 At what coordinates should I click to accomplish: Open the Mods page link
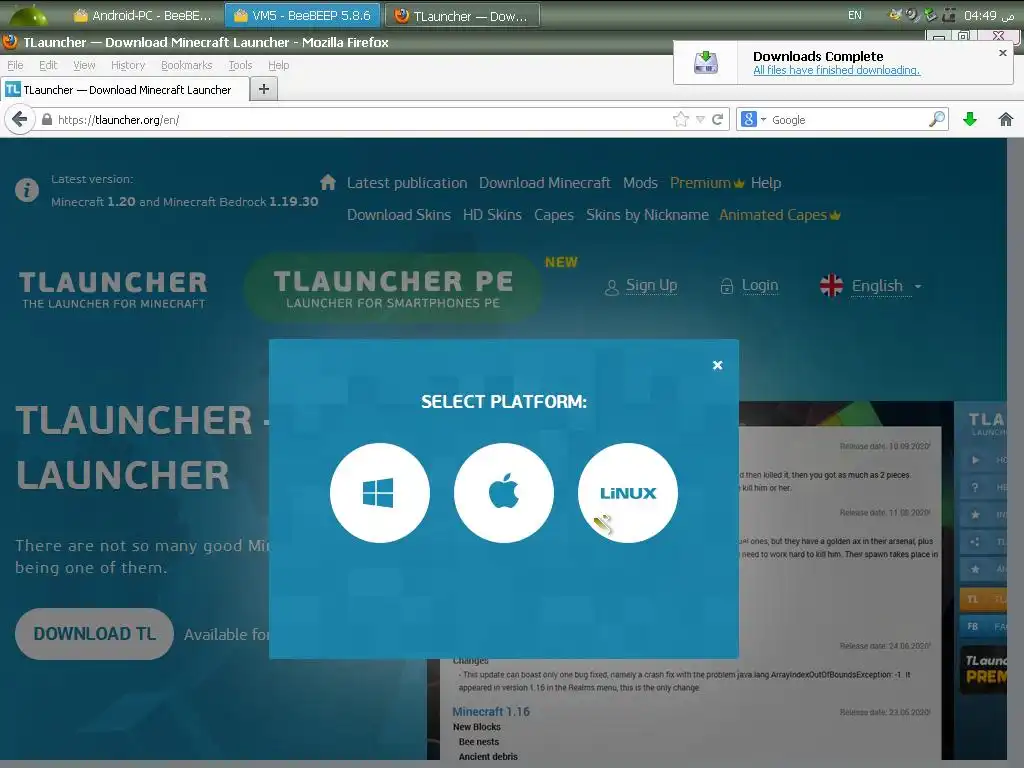(x=640, y=183)
